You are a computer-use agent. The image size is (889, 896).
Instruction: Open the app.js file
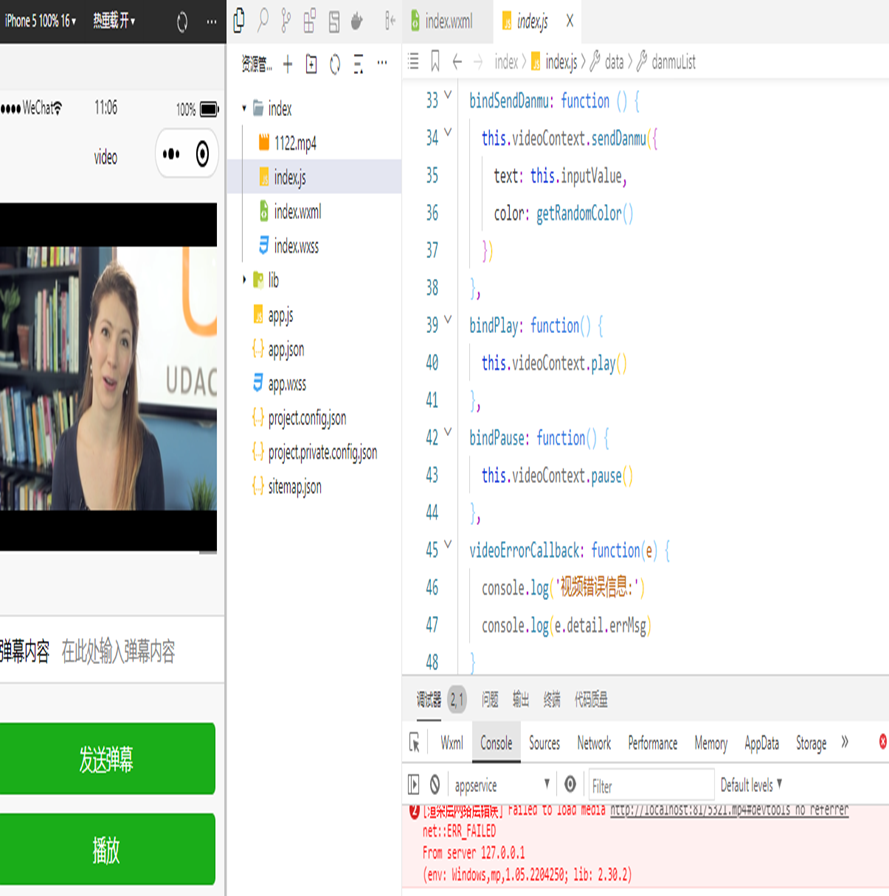314,315
